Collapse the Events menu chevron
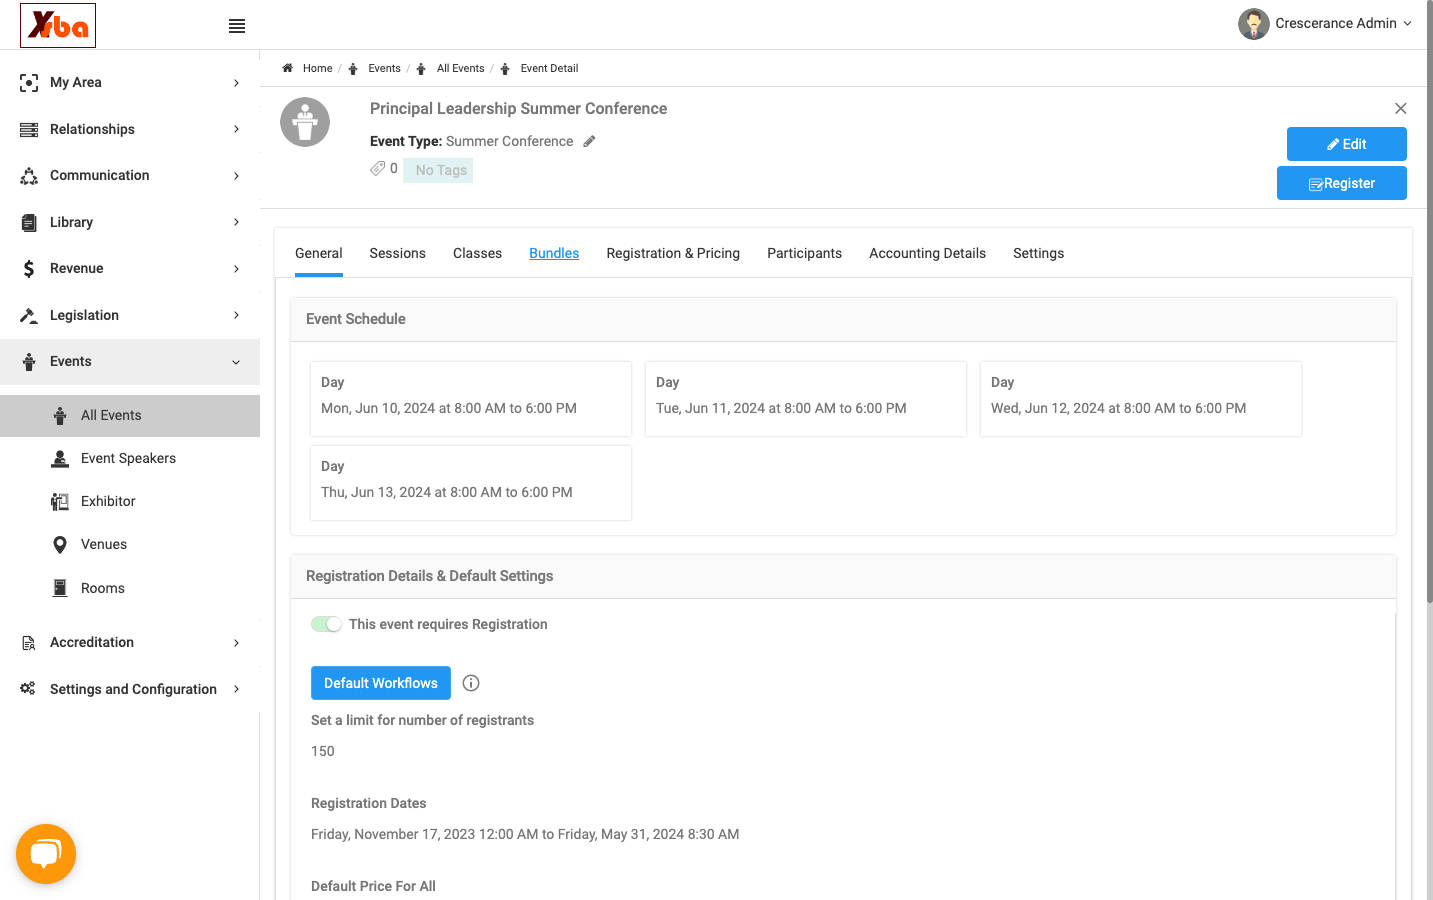 236,362
